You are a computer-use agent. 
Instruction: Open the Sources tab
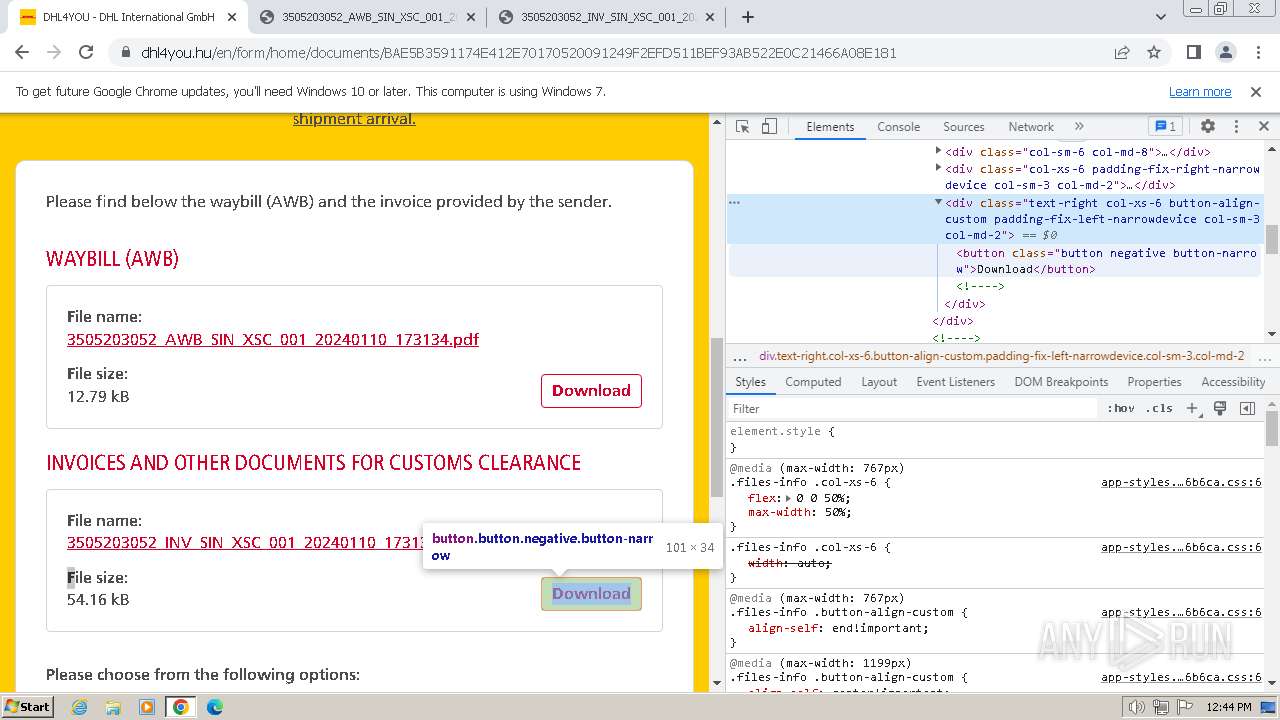[x=963, y=127]
